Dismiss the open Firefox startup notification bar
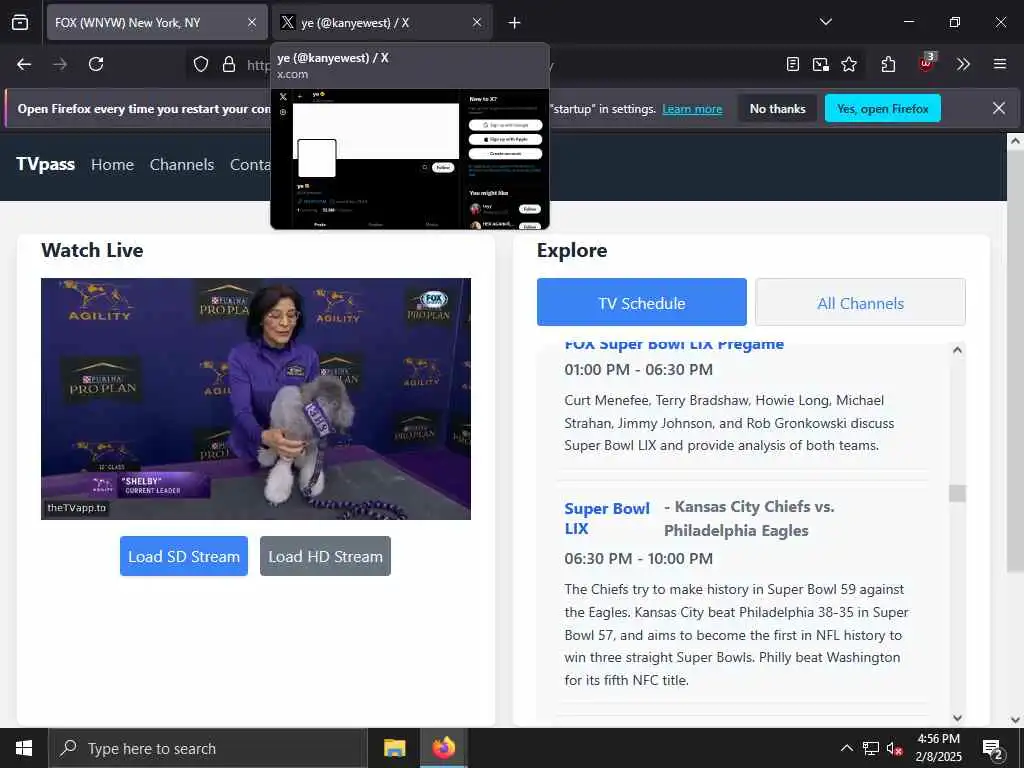 tap(999, 108)
